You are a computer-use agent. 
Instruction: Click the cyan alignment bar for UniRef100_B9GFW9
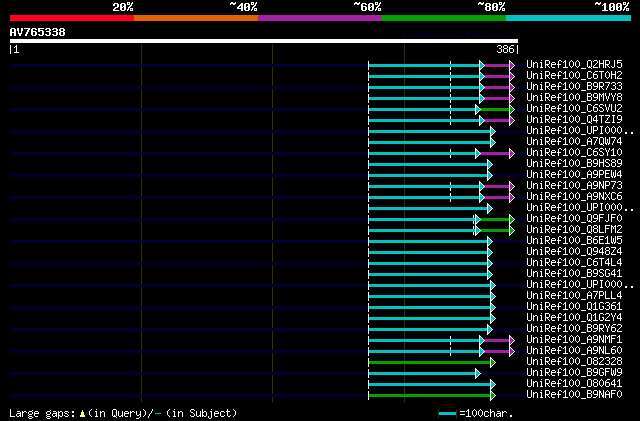click(422, 374)
